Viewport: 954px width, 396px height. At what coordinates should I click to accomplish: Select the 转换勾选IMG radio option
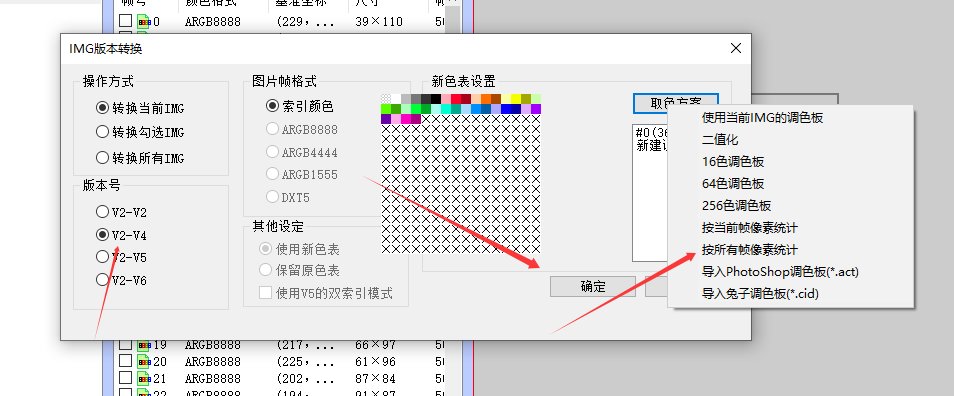click(140, 132)
